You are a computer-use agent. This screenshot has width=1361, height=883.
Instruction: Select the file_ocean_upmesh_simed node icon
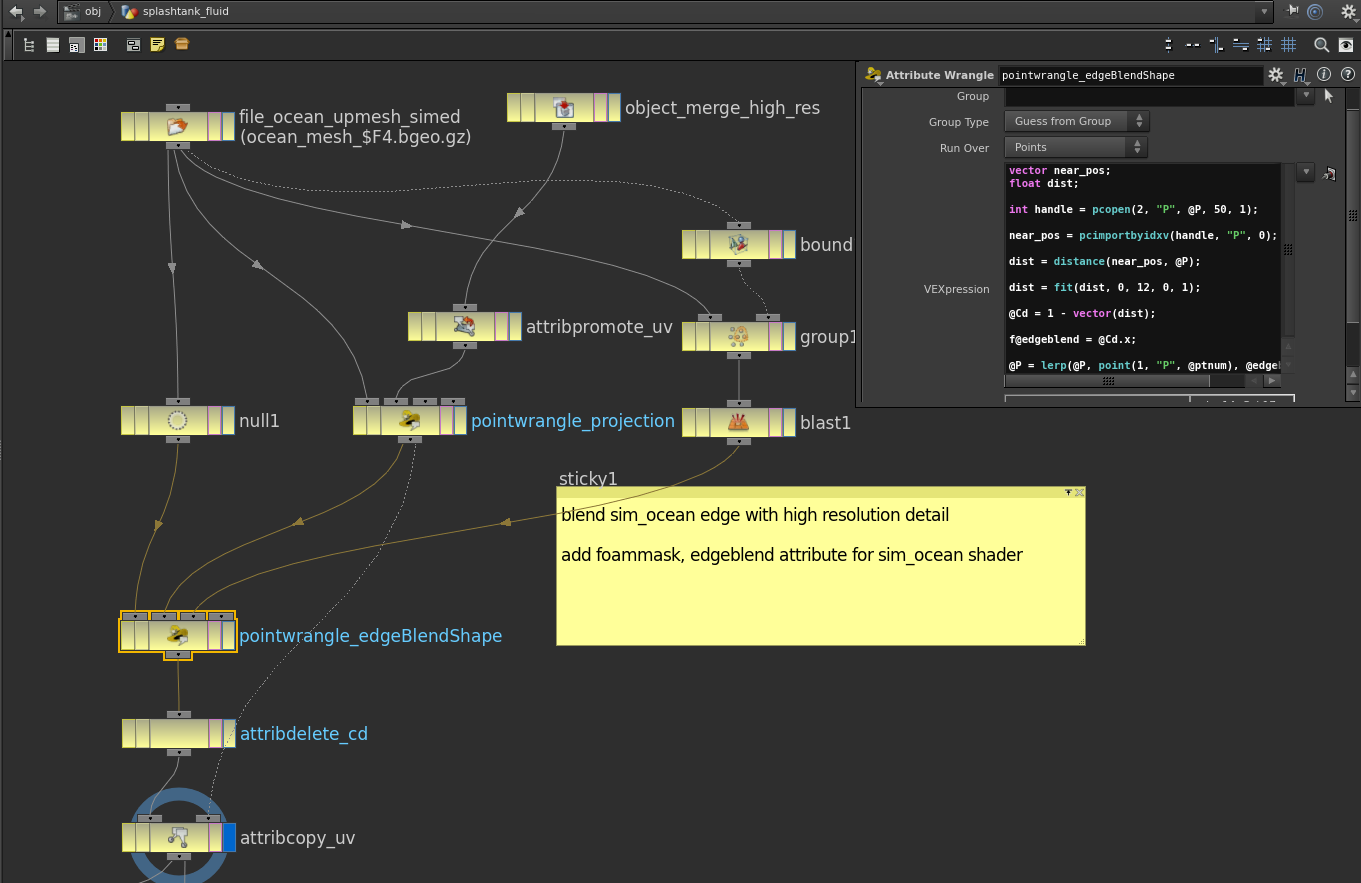click(x=178, y=126)
